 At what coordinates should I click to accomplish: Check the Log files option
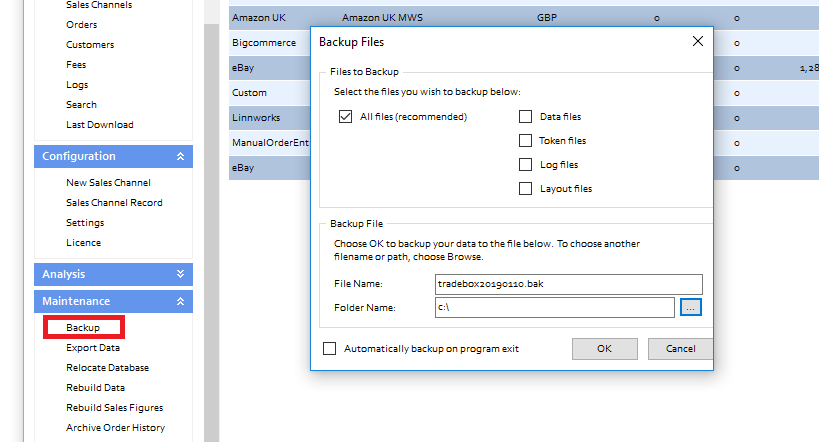coord(525,165)
